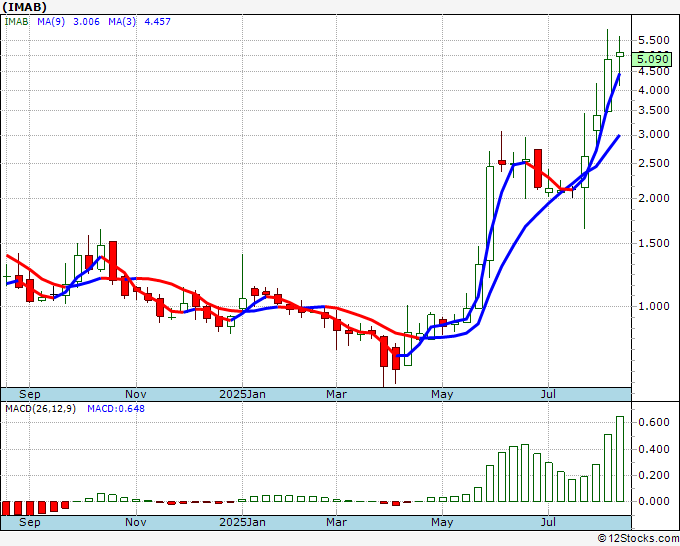Click May on the price chart time axis

pos(442,394)
